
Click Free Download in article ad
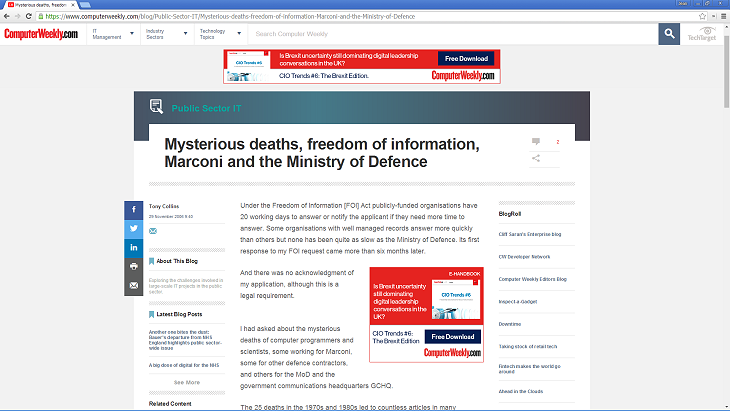453,337
